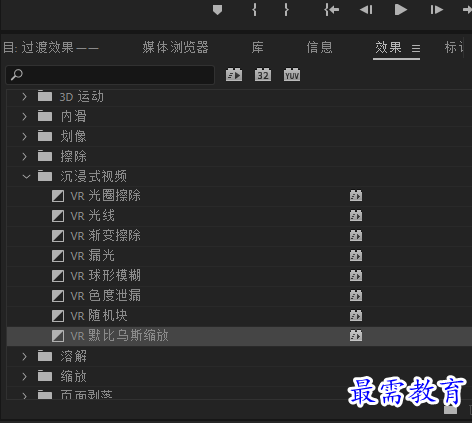Expand the 划像 folder

(24, 137)
